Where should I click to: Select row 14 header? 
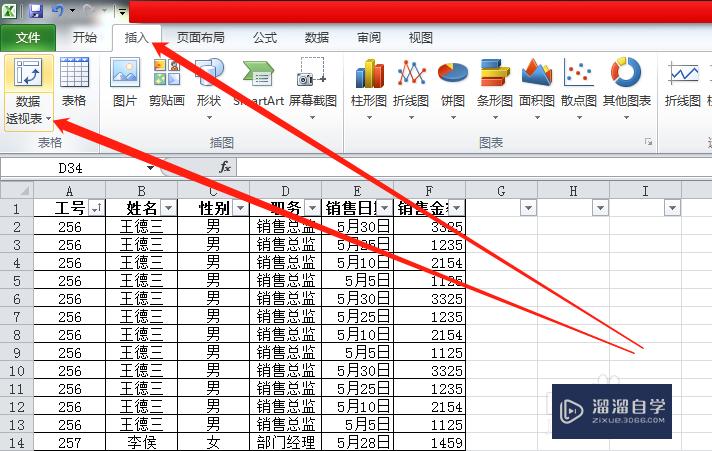(x=17, y=442)
